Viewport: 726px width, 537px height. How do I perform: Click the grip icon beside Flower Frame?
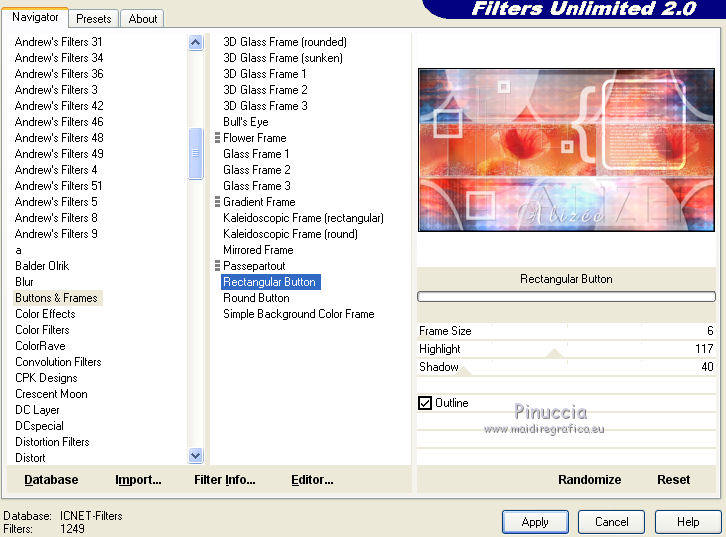coord(217,138)
